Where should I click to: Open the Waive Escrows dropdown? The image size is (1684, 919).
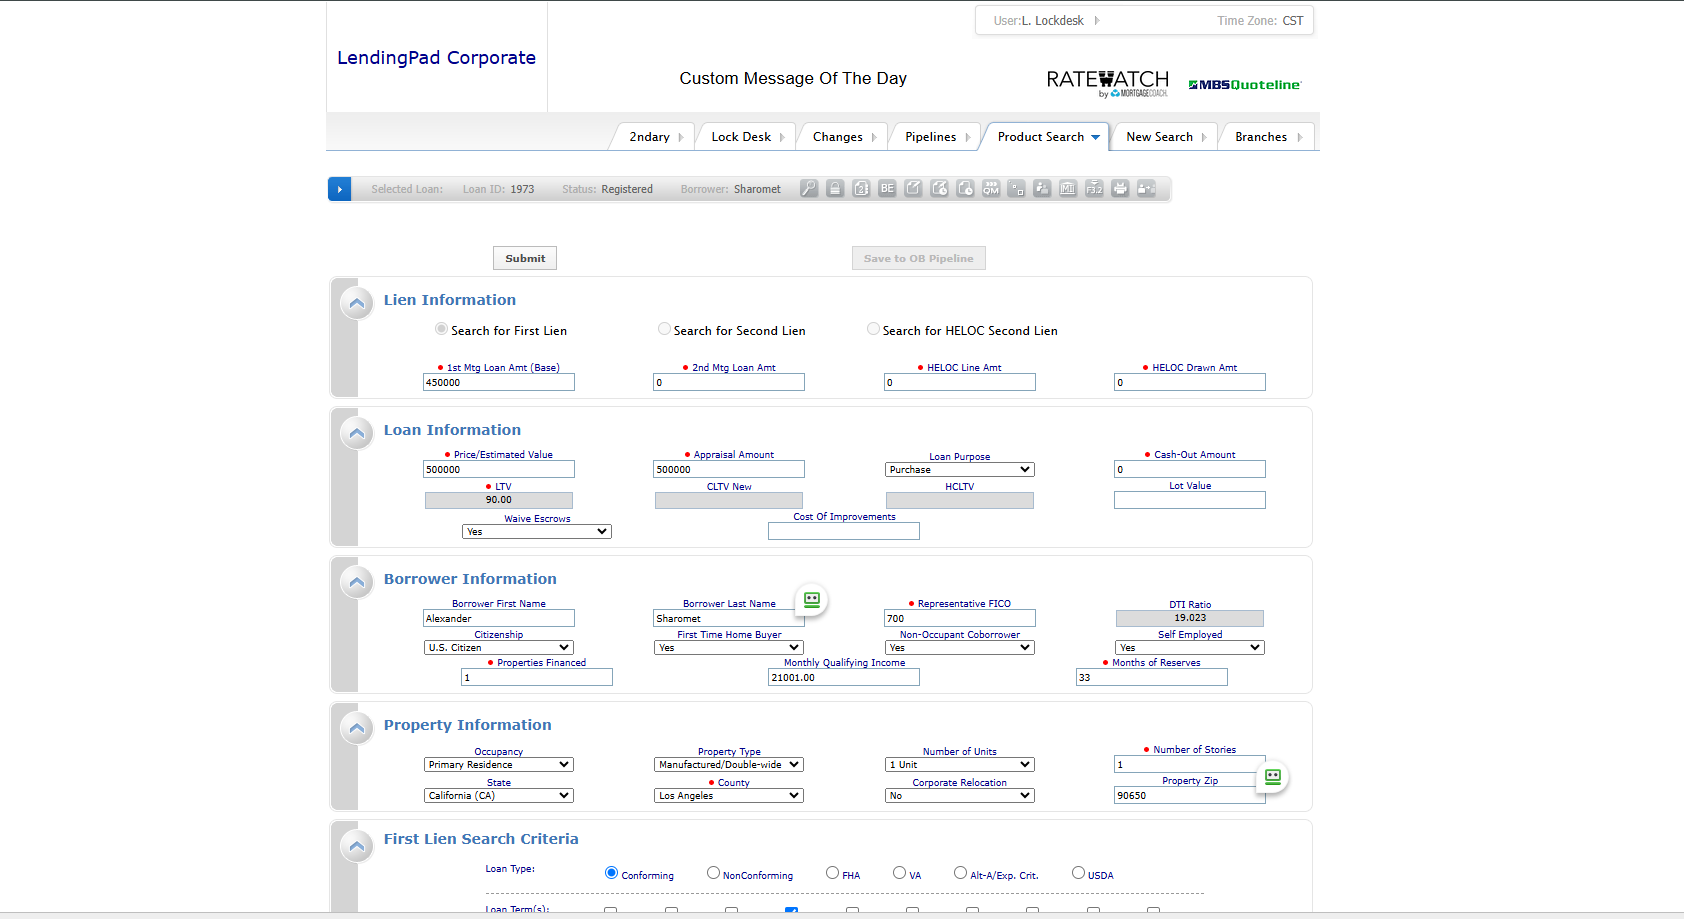(x=537, y=532)
